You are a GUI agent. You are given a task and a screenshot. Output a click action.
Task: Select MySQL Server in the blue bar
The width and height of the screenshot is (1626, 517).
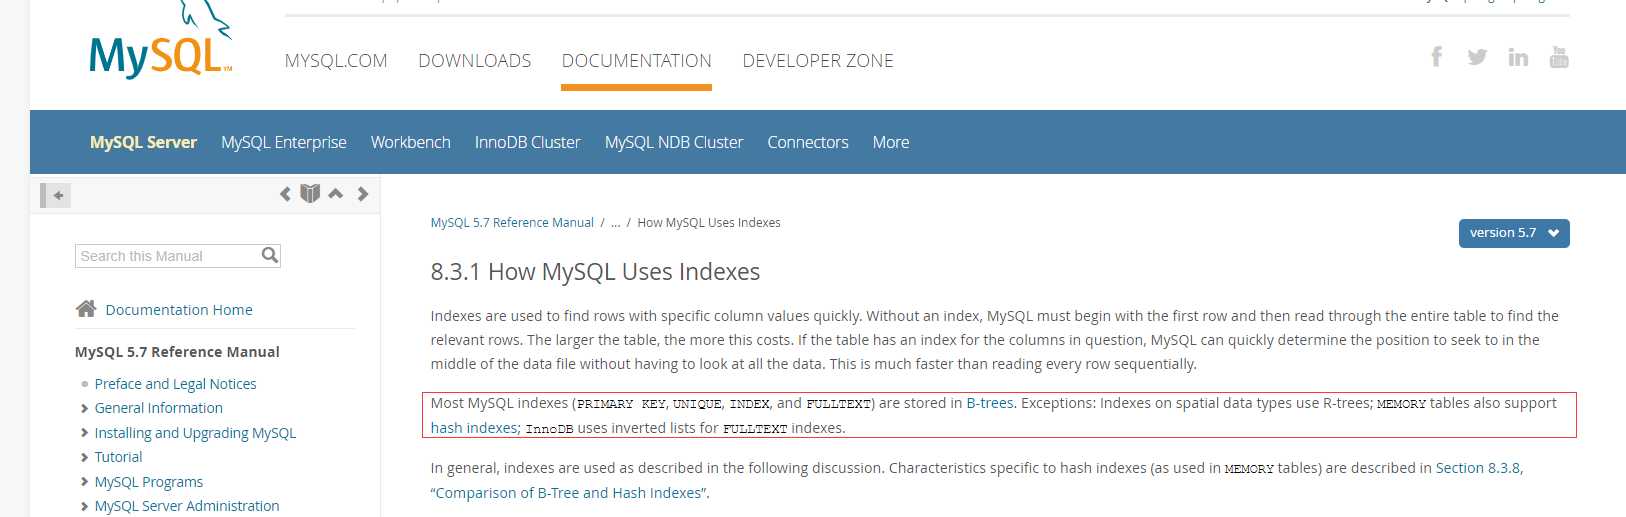pos(143,142)
